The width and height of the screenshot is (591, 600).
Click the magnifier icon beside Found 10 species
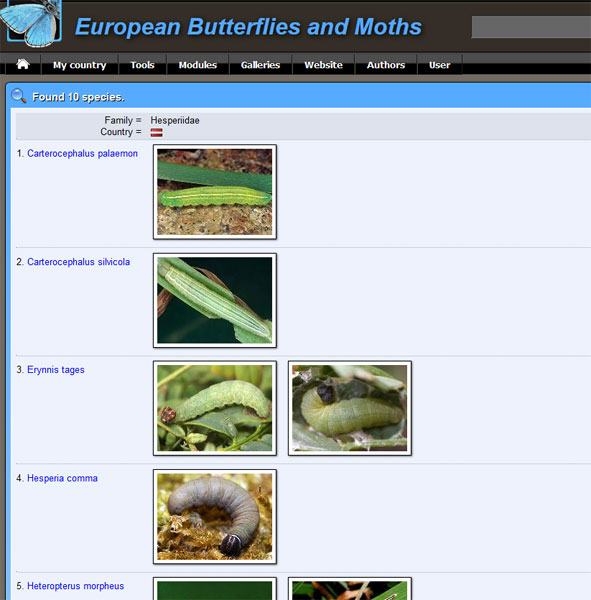(18, 96)
